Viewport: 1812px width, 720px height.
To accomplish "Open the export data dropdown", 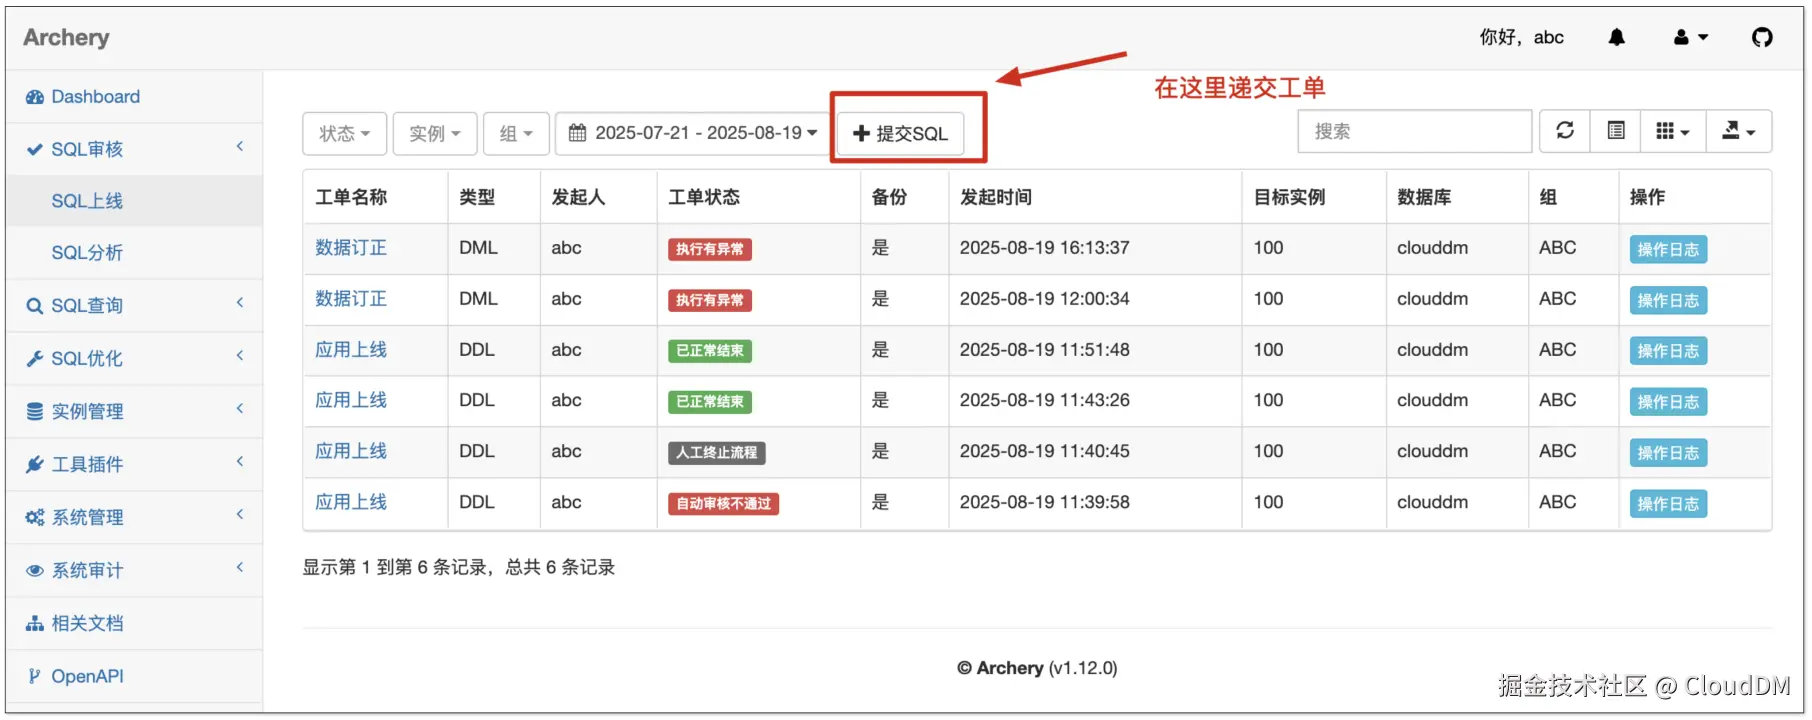I will 1738,131.
